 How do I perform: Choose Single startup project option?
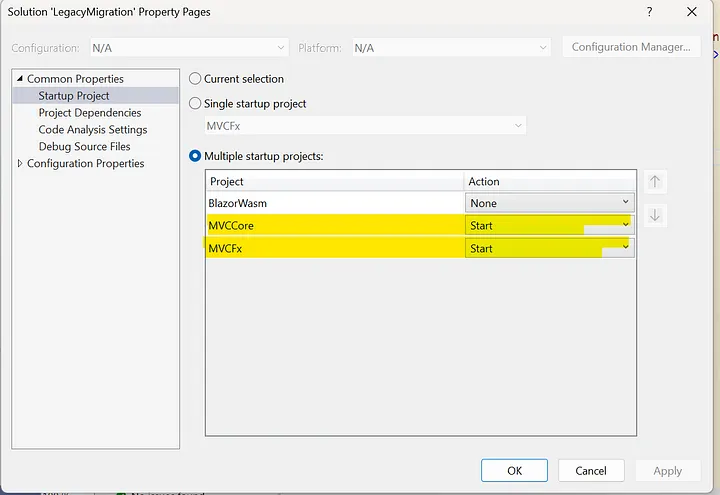click(x=195, y=103)
